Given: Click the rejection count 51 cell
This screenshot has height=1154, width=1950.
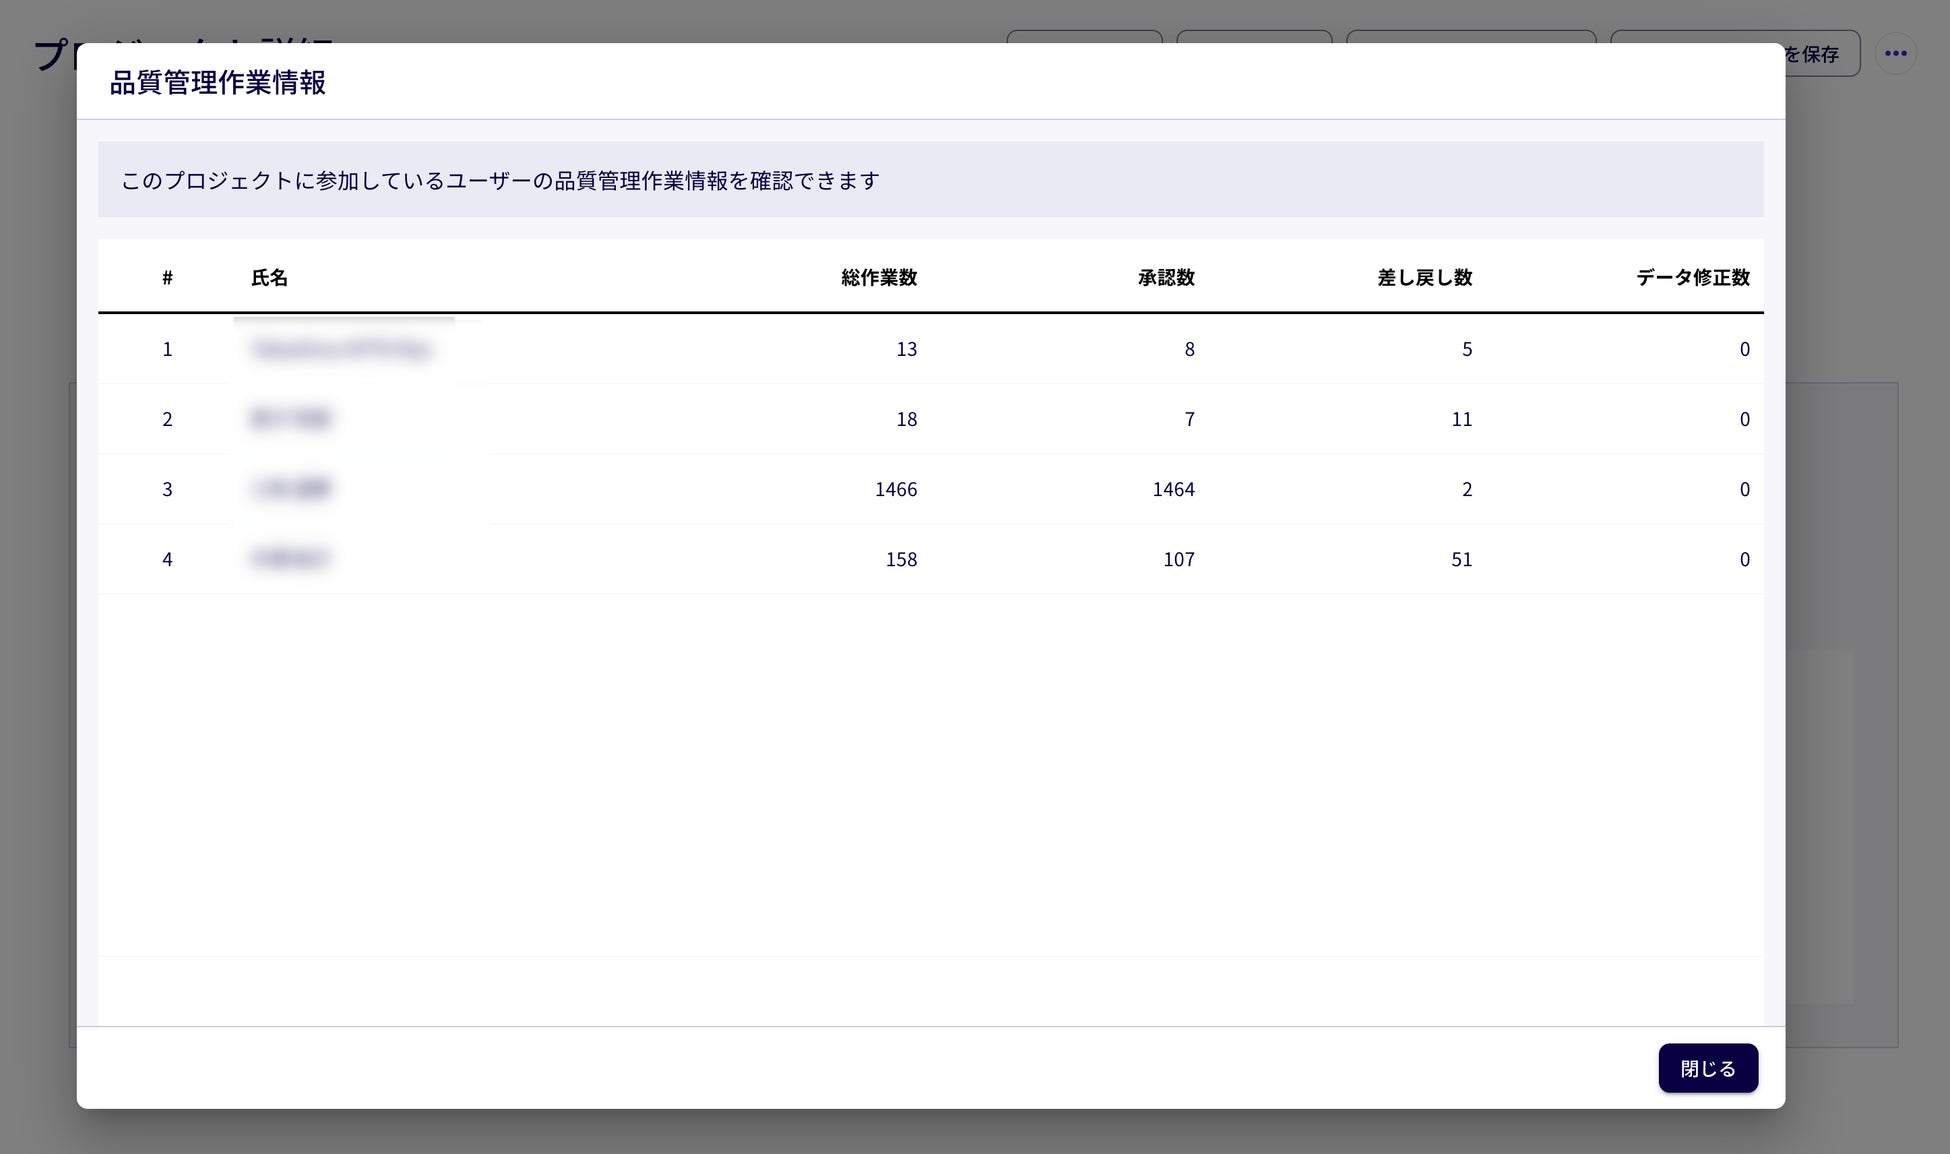Looking at the screenshot, I should pyautogui.click(x=1461, y=559).
